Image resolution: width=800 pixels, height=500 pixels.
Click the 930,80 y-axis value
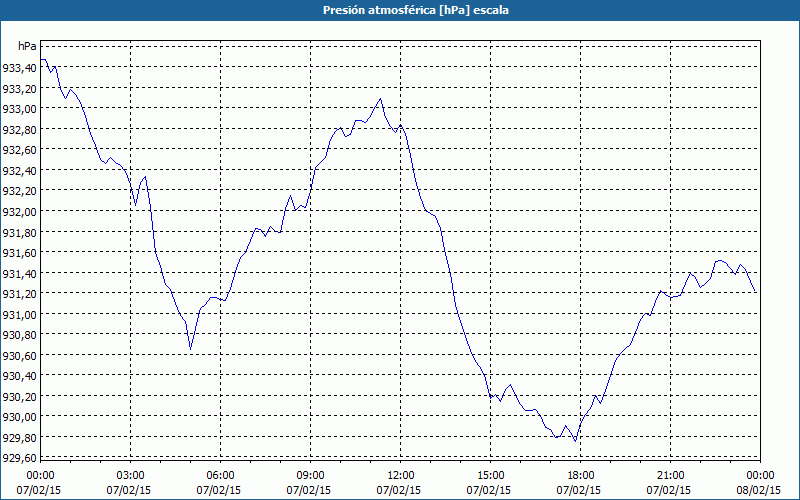pyautogui.click(x=19, y=335)
